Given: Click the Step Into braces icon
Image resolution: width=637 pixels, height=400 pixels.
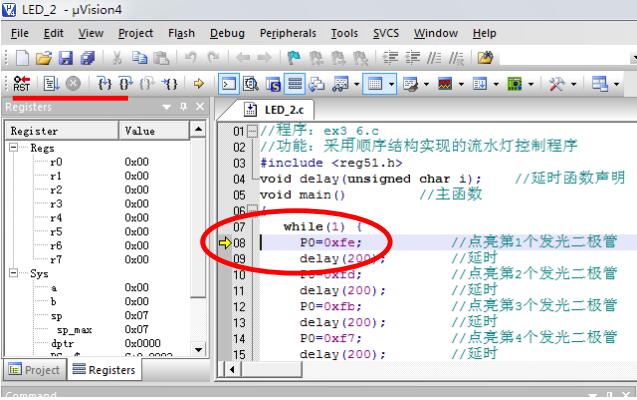Looking at the screenshot, I should [105, 84].
